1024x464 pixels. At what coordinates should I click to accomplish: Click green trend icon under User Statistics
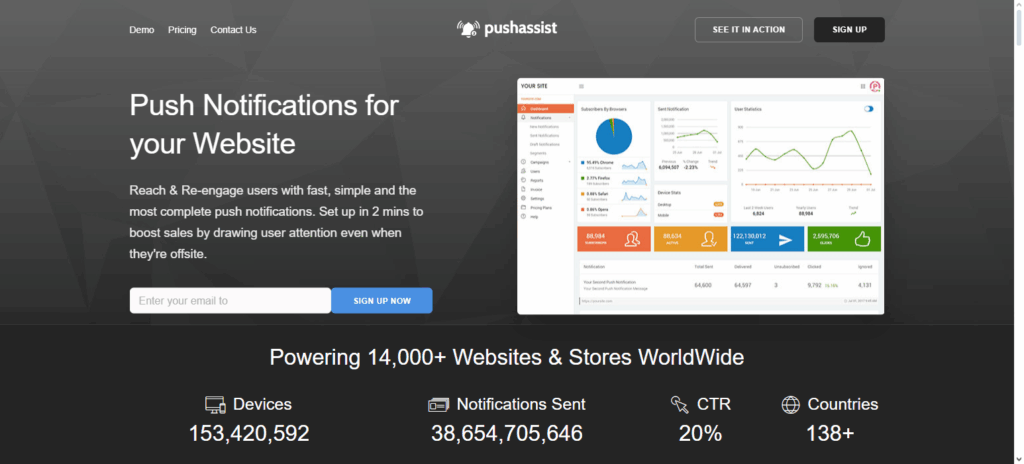854,213
